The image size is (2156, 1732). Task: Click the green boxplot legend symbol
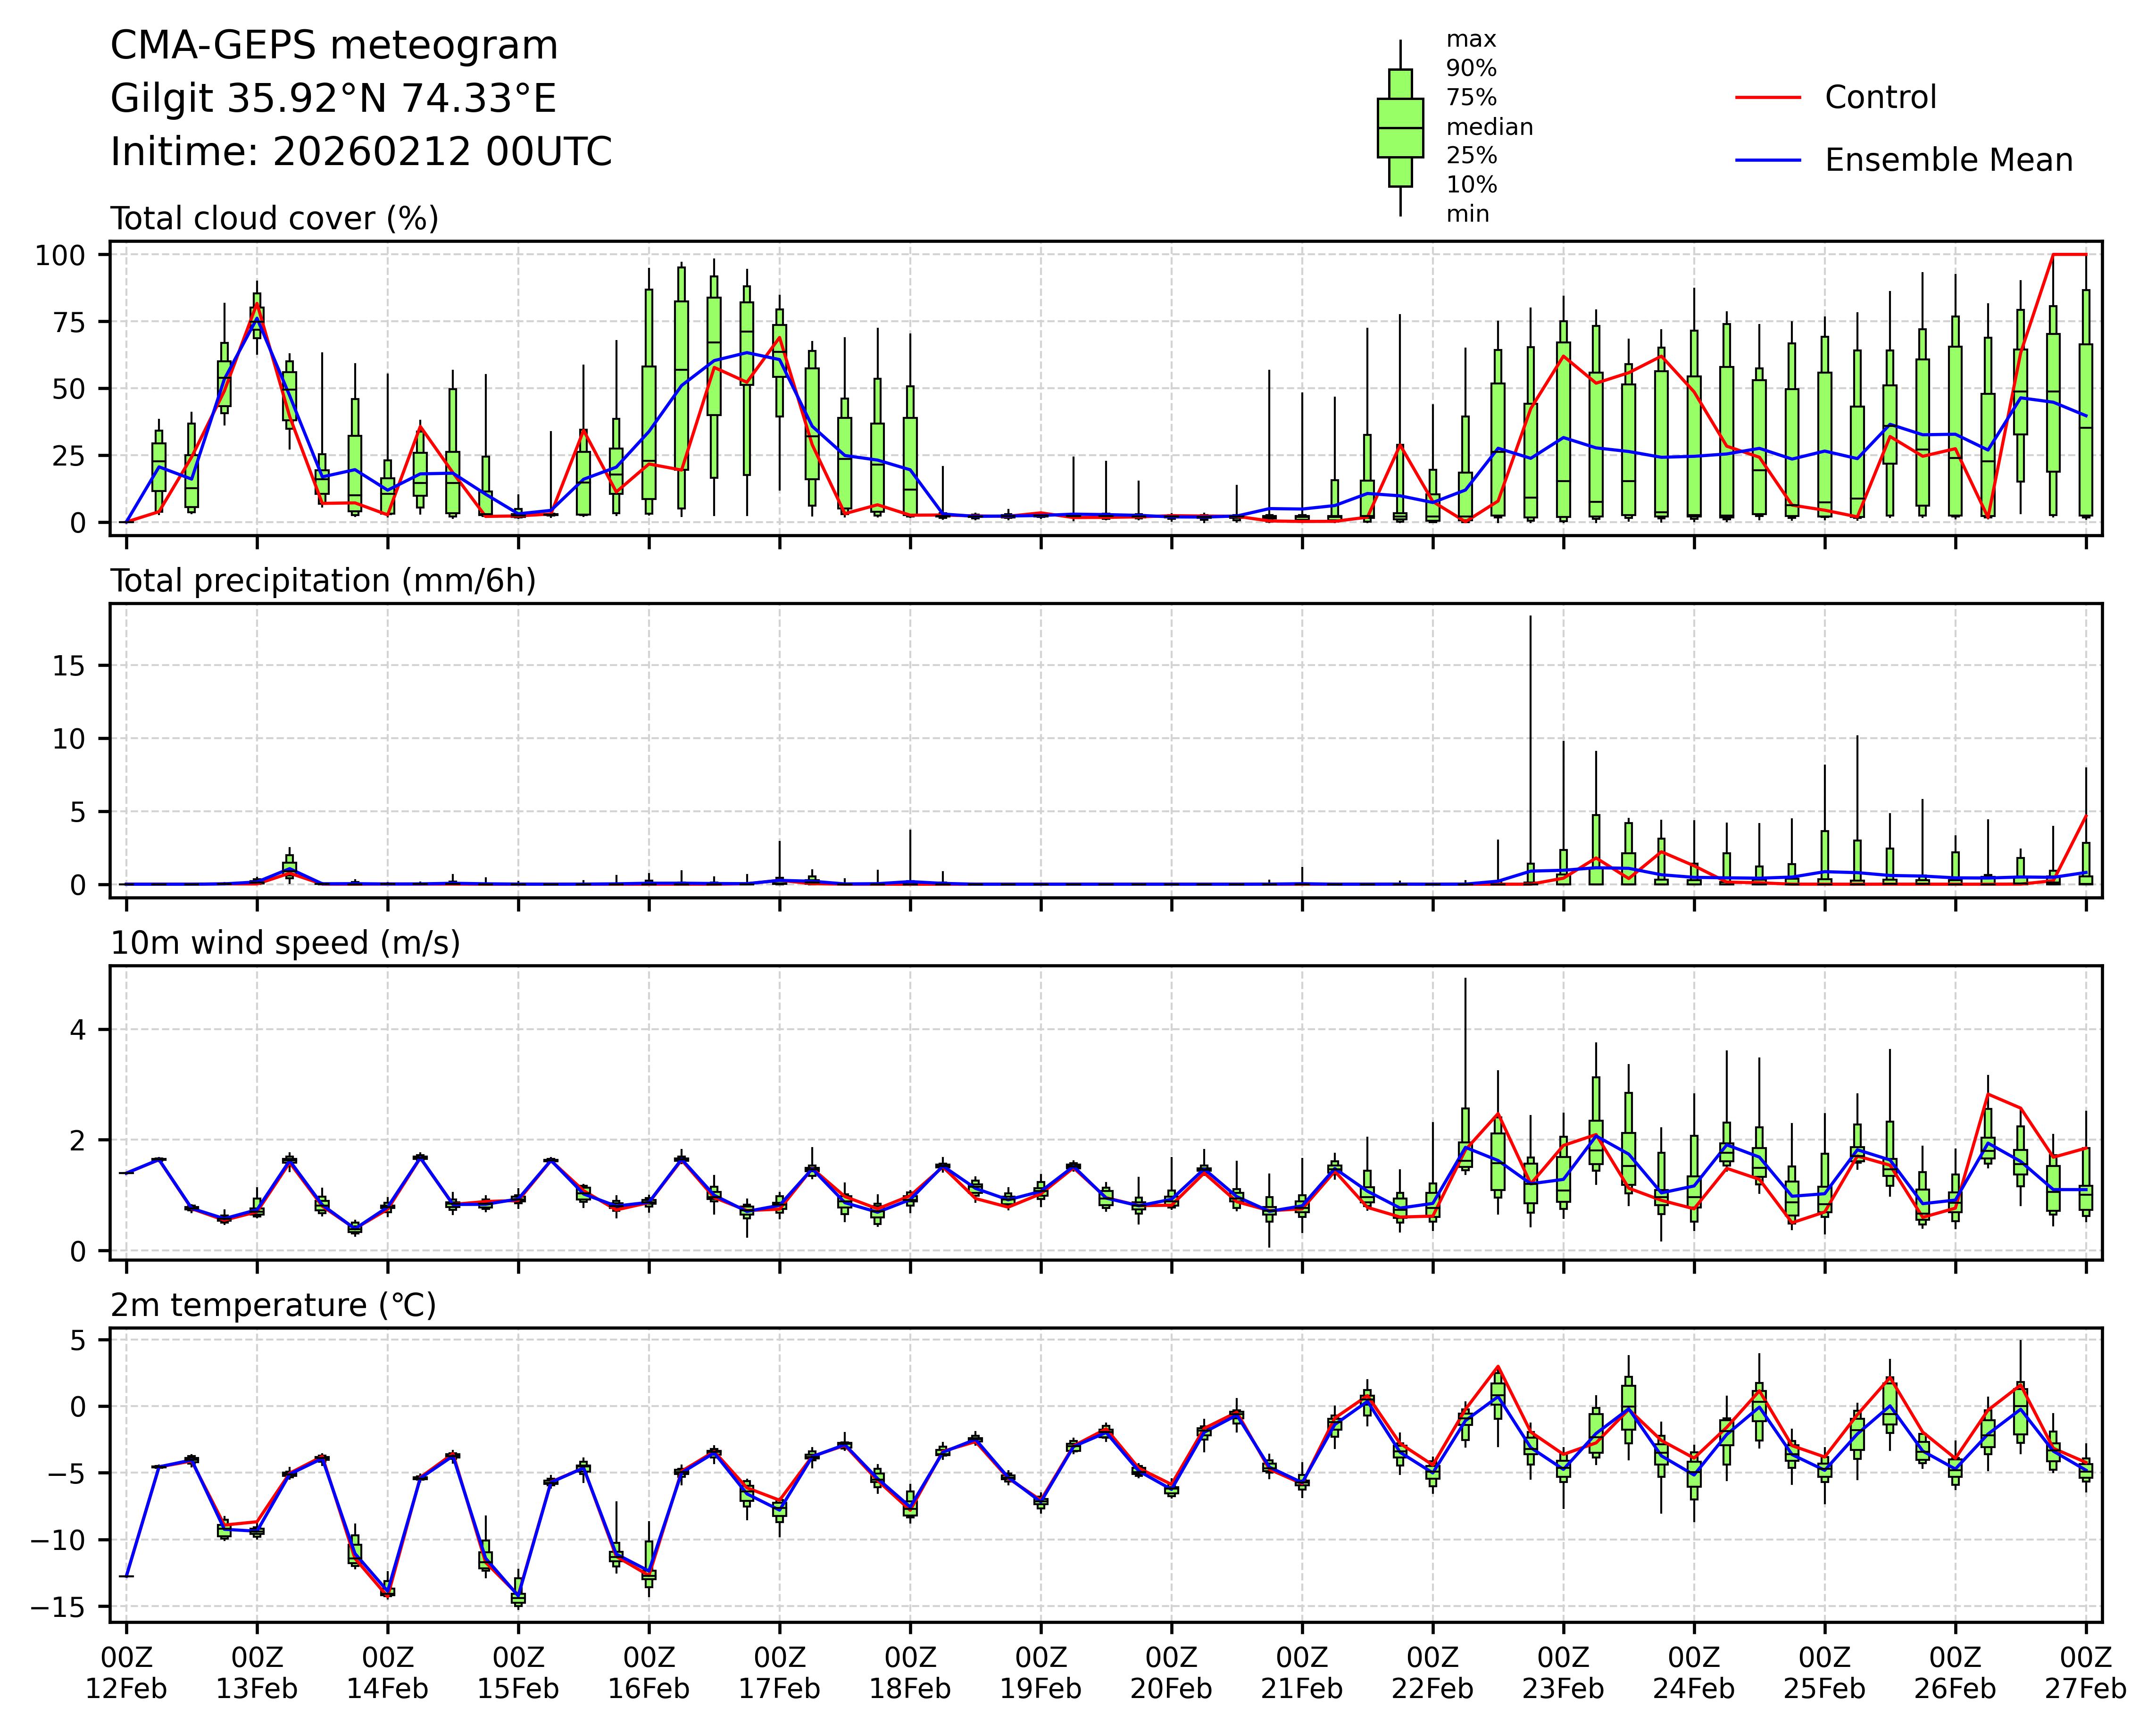[1400, 128]
